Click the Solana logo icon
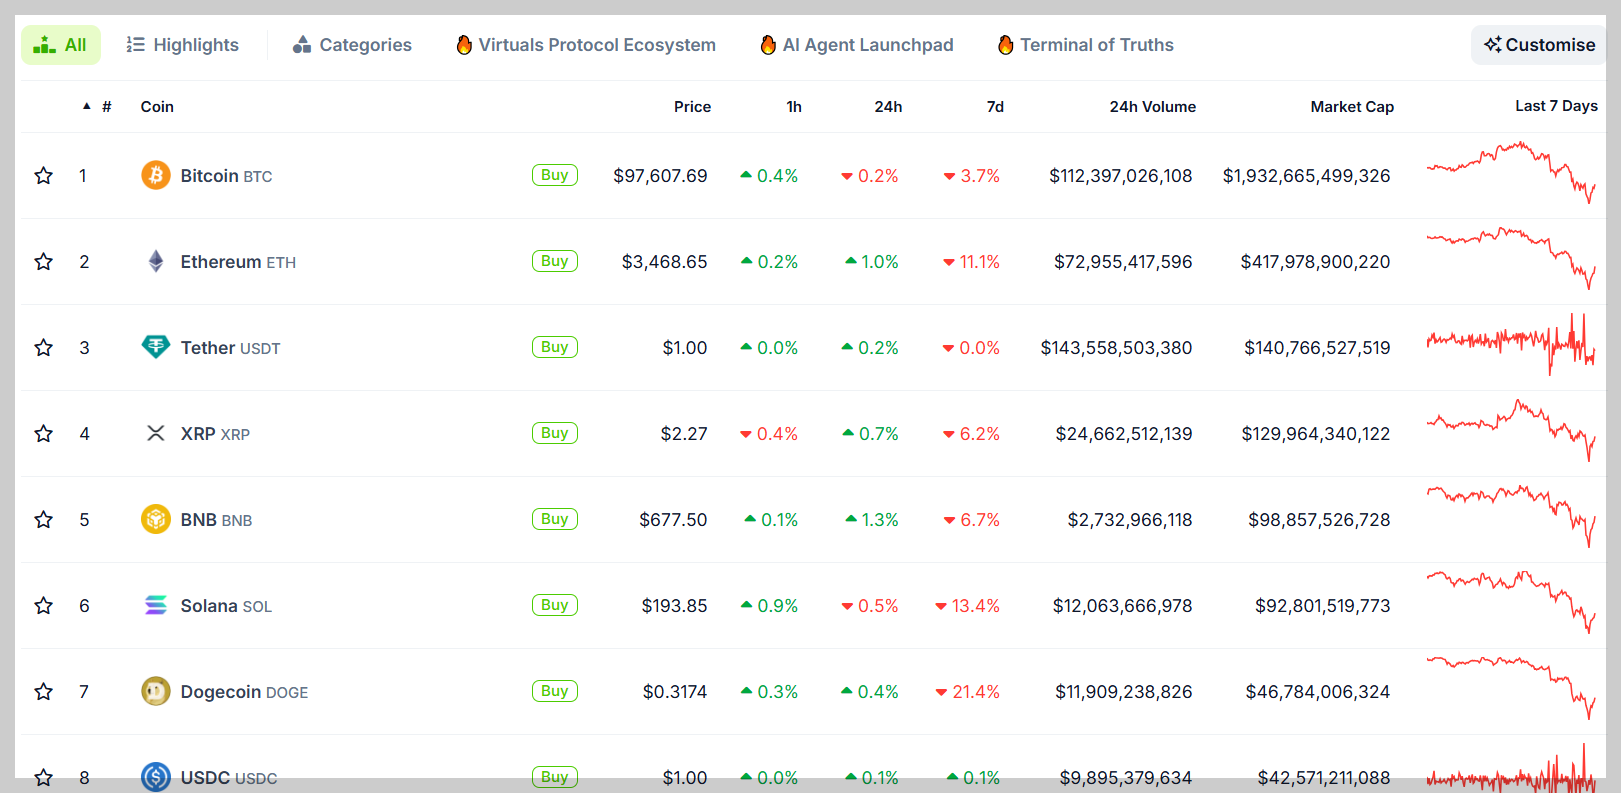Image resolution: width=1621 pixels, height=793 pixels. click(x=156, y=606)
